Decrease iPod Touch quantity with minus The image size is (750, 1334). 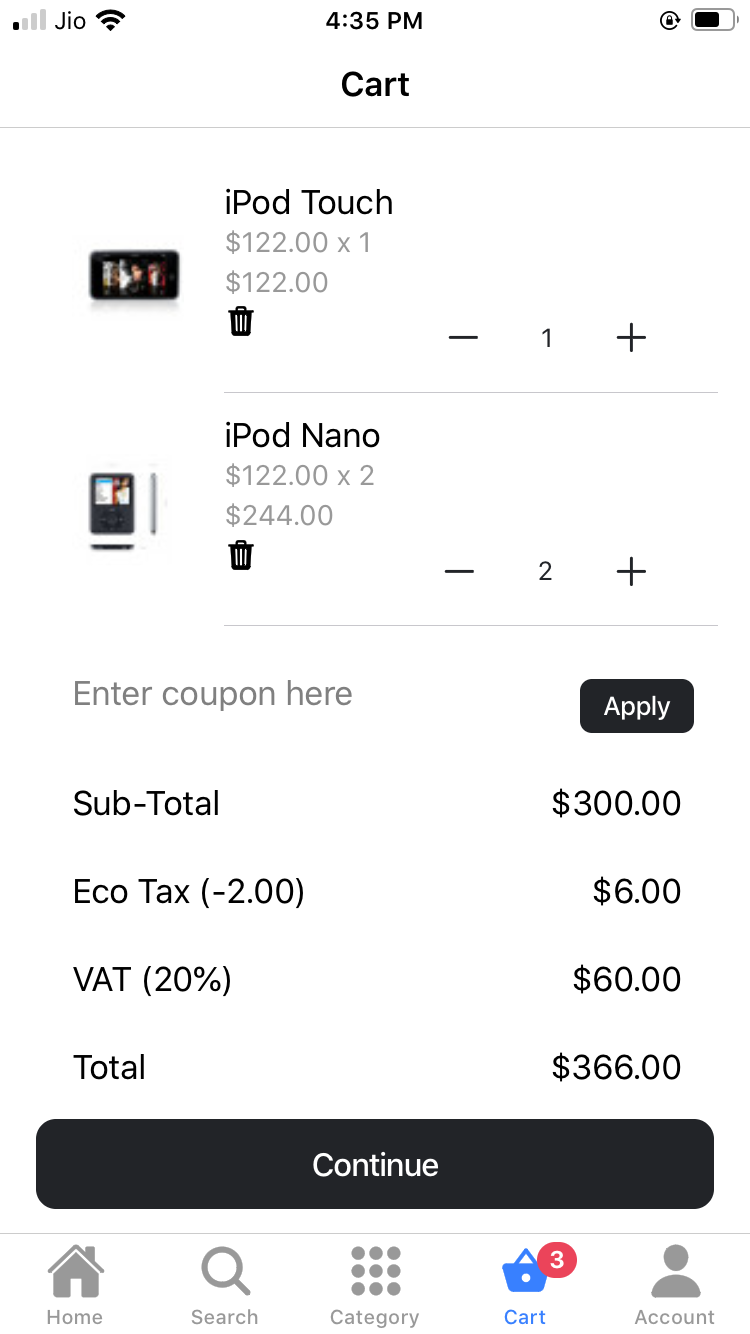coord(463,338)
